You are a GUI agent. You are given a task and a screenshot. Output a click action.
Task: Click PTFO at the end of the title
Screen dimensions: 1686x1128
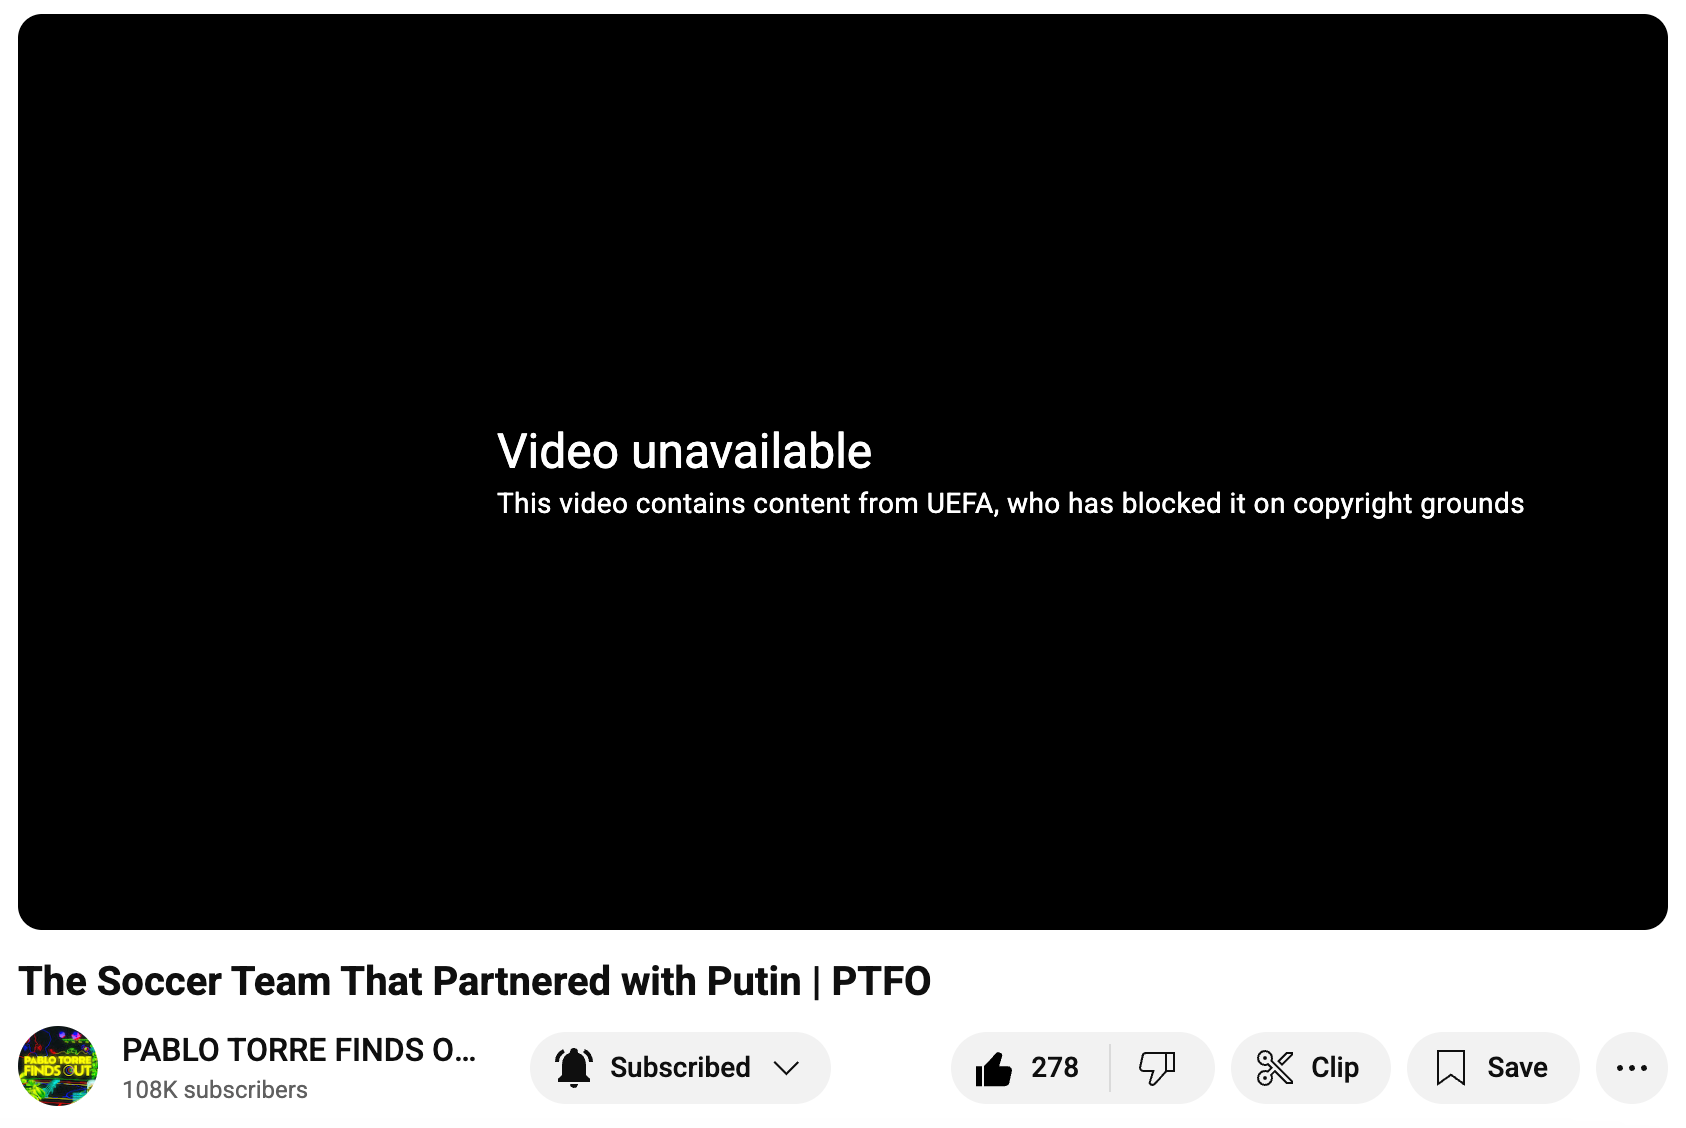(x=881, y=981)
